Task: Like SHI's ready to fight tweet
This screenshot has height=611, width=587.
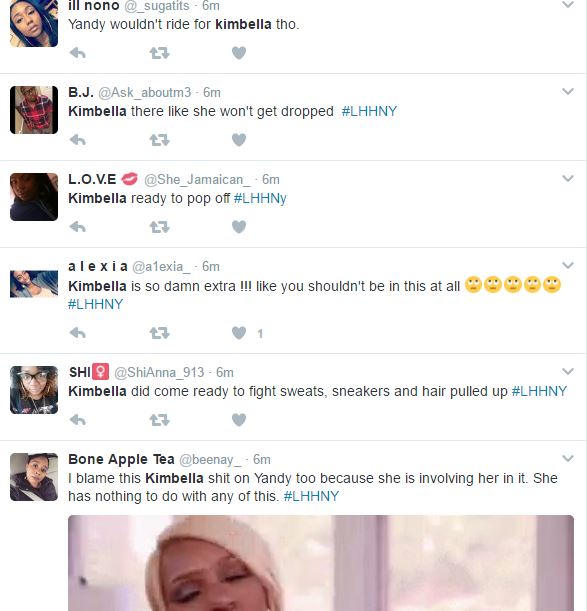Action: click(x=239, y=420)
